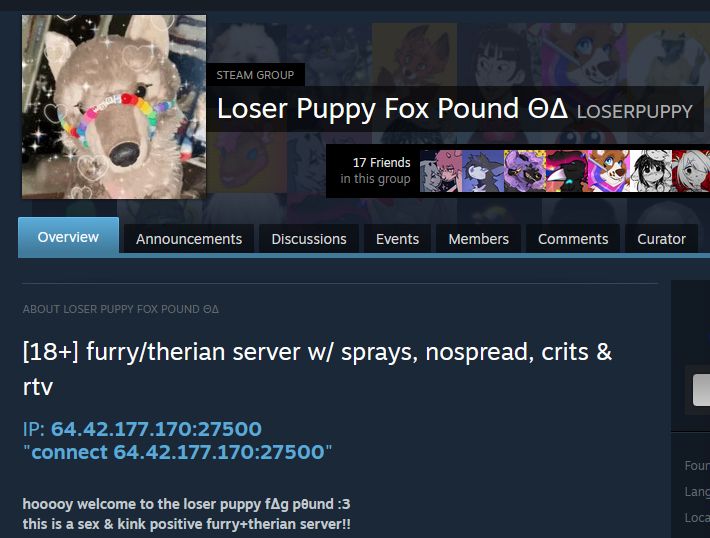Image resolution: width=710 pixels, height=538 pixels.
Task: Switch to the Overview tab
Action: point(68,237)
